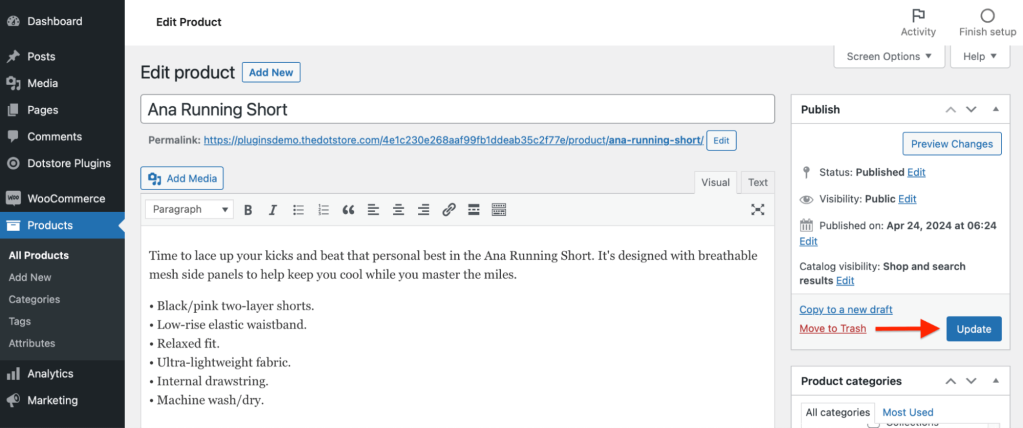Switch to the Text editor tab
The width and height of the screenshot is (1023, 428).
(x=758, y=182)
